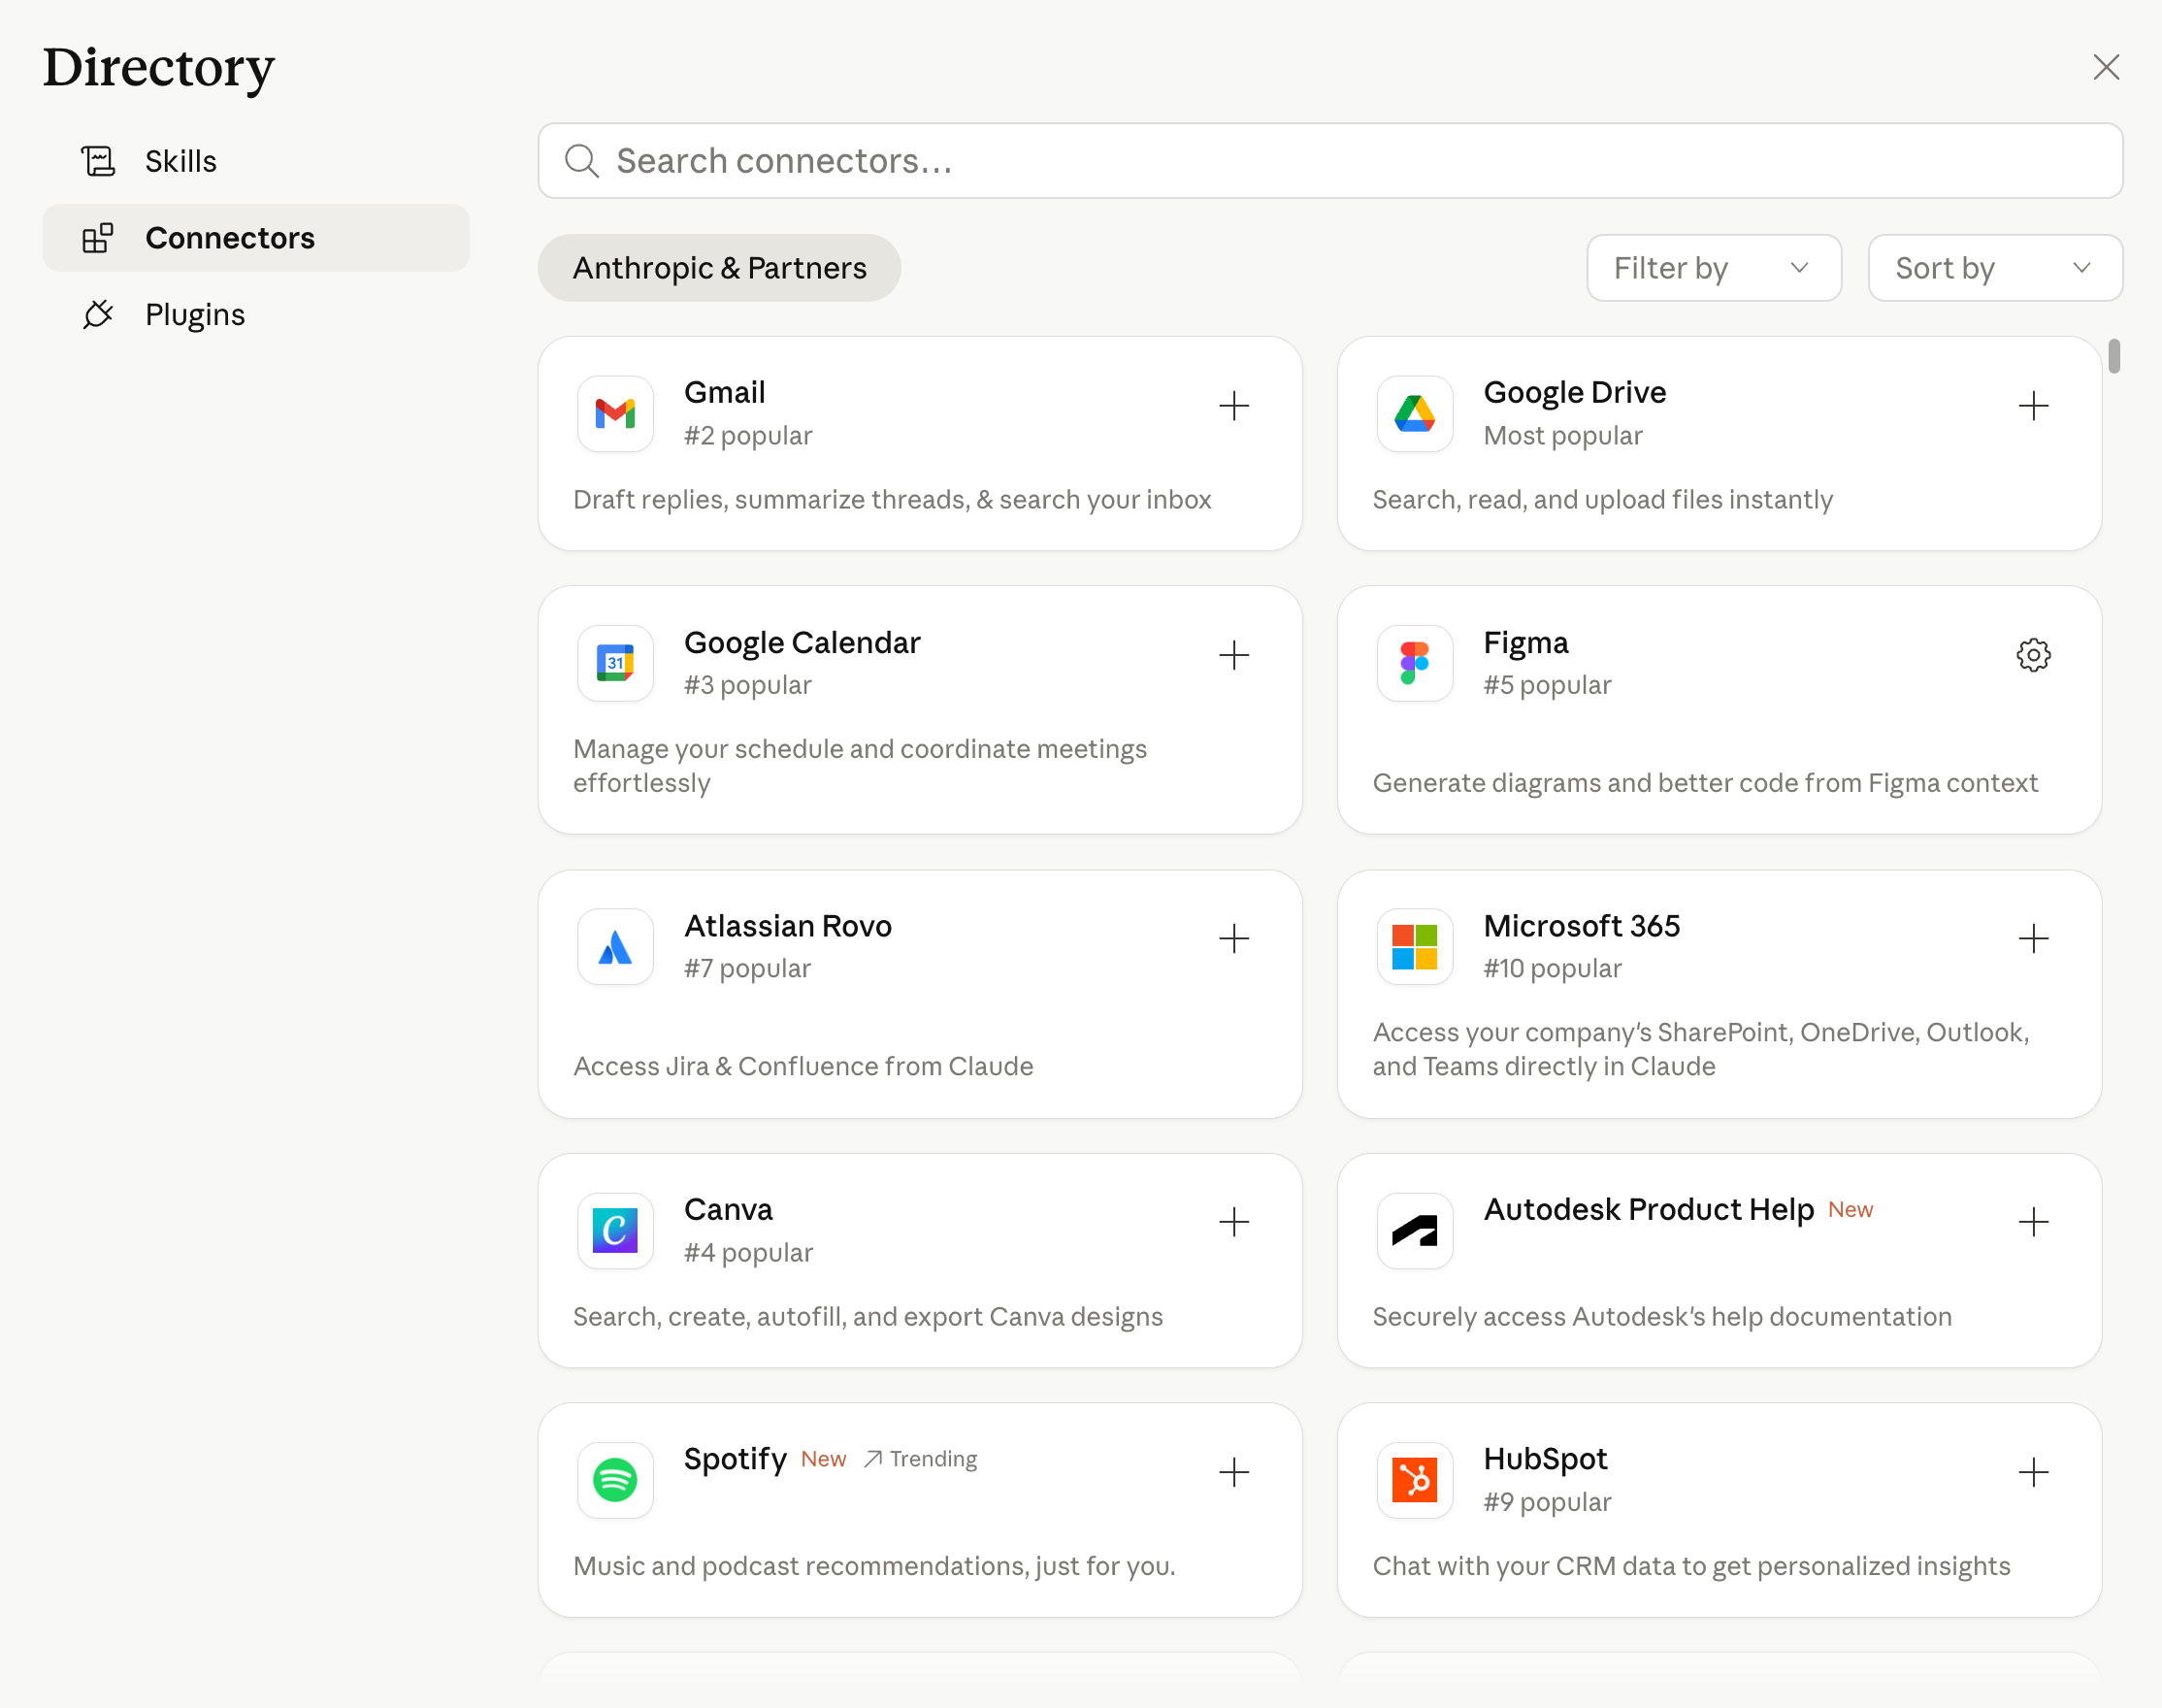Open the Microsoft 365 connector title

[1581, 926]
